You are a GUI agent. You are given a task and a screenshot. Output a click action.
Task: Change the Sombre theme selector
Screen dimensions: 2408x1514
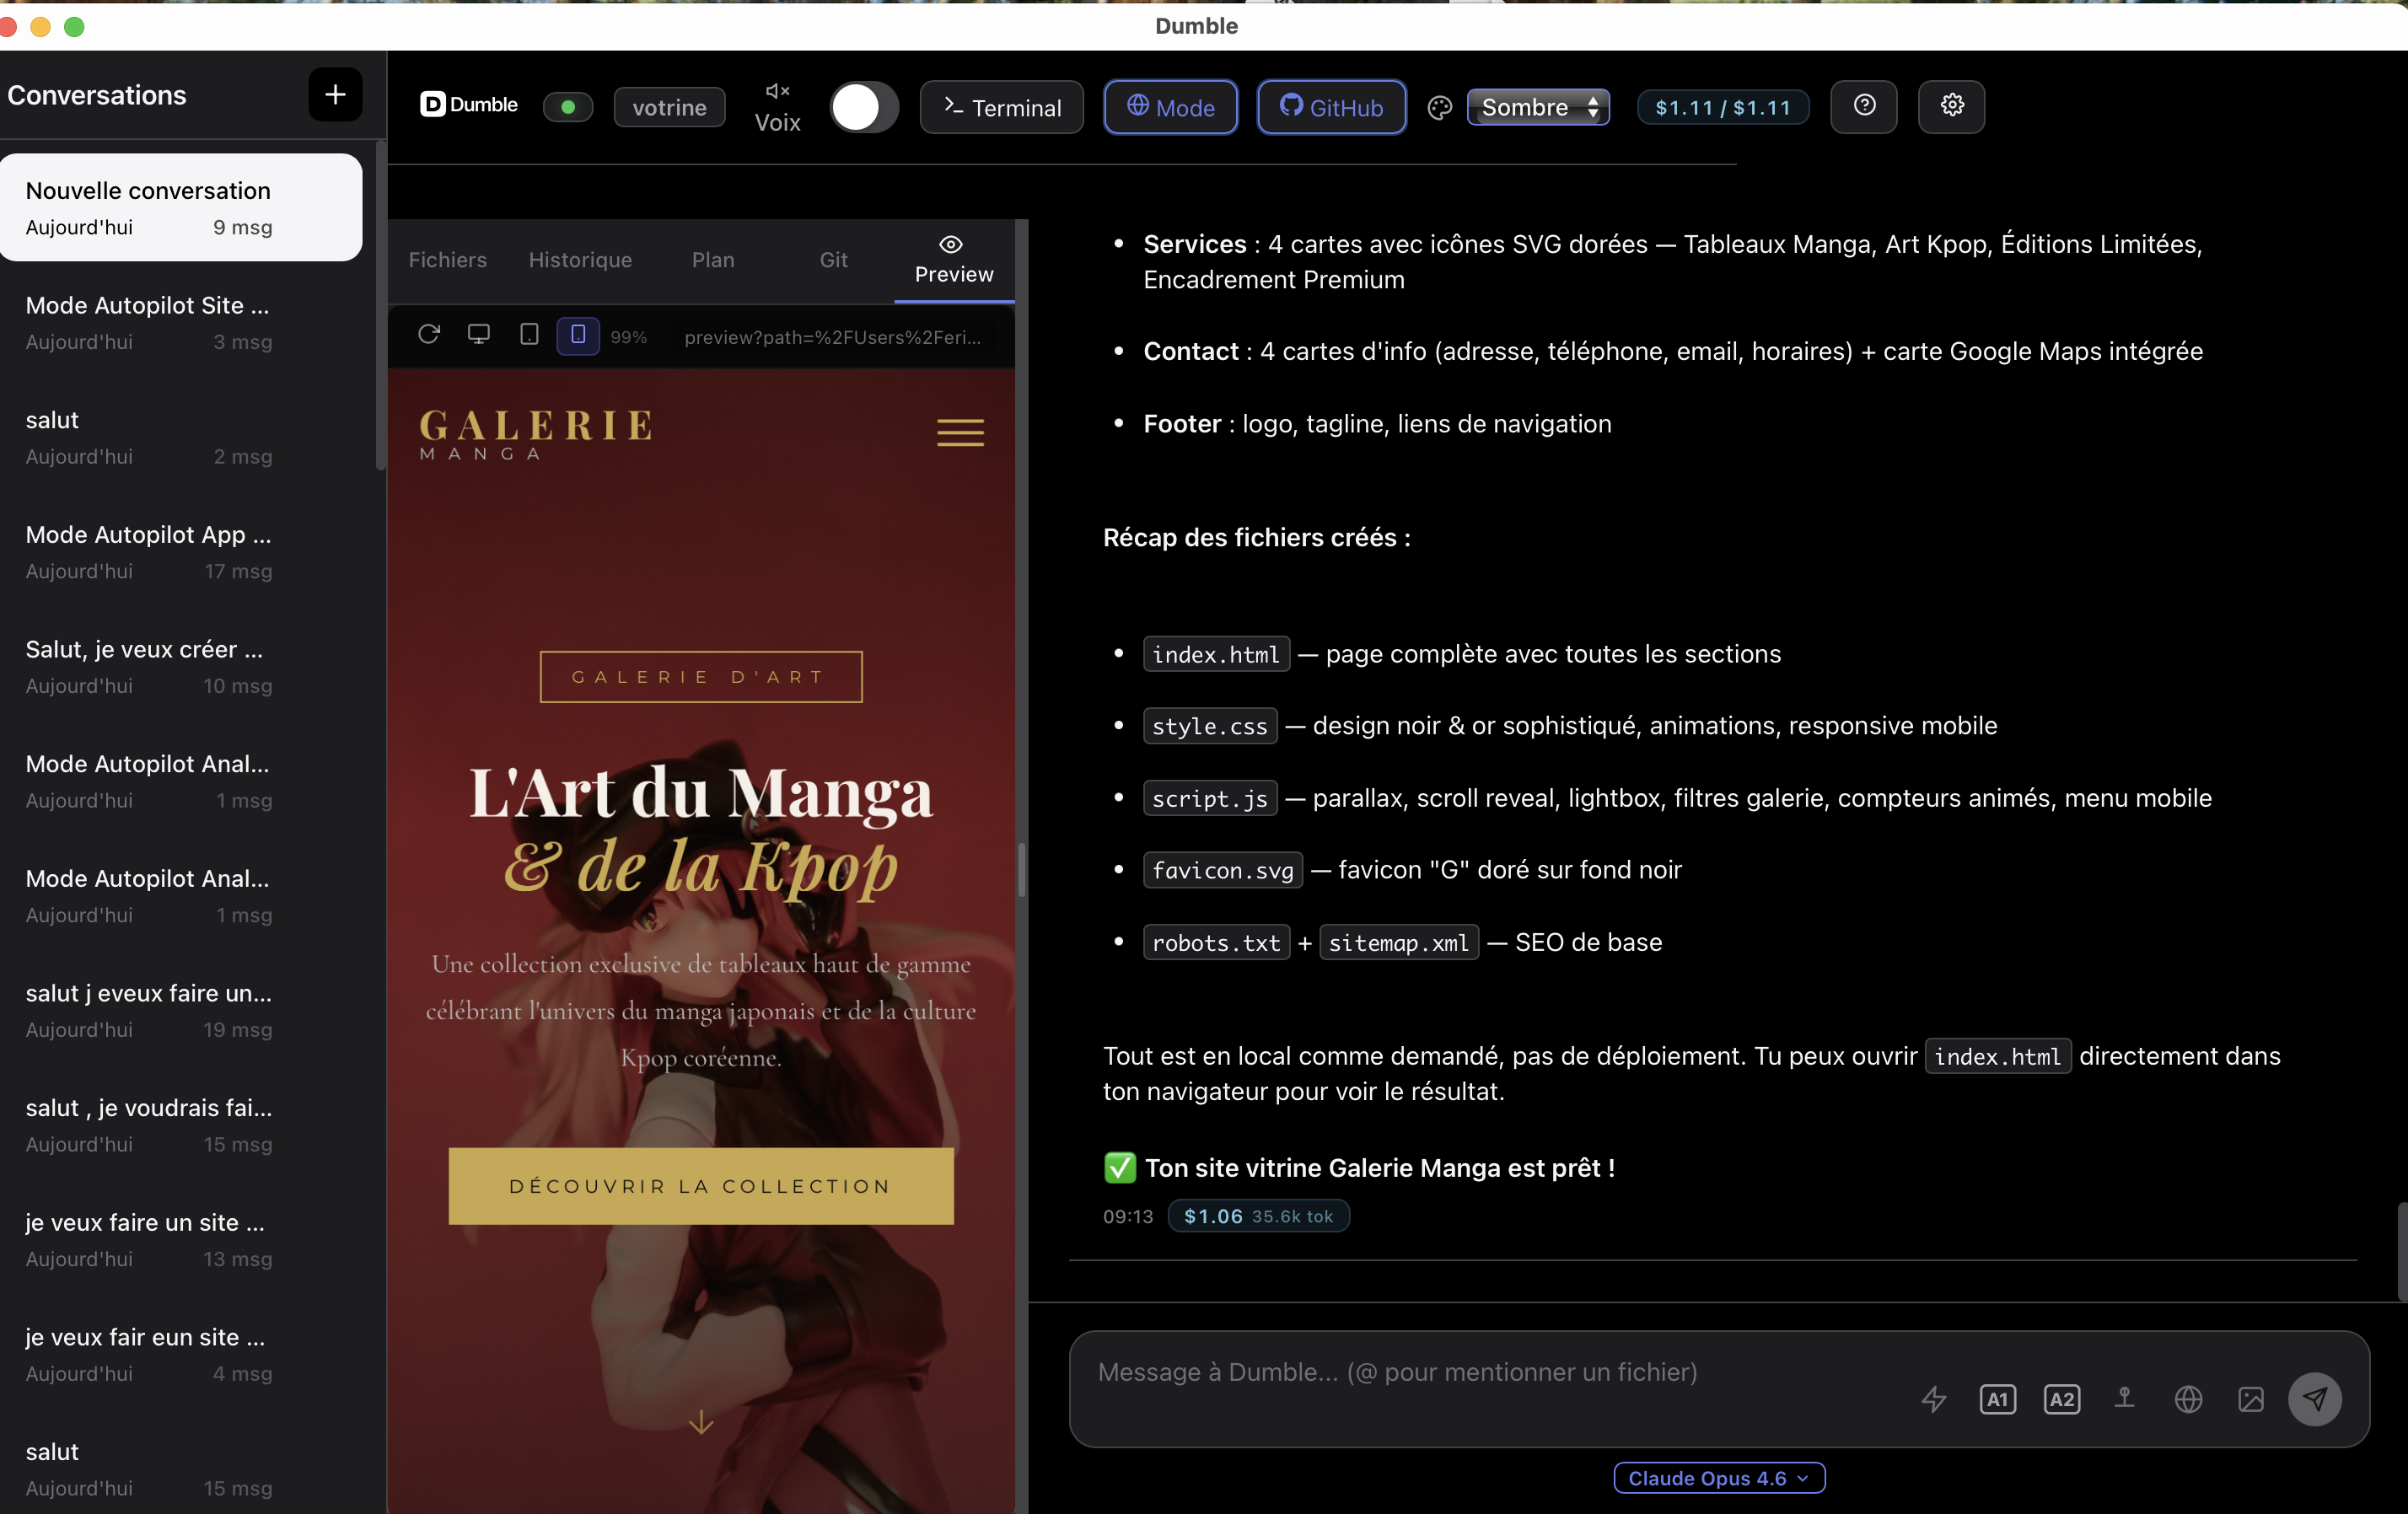pos(1538,107)
